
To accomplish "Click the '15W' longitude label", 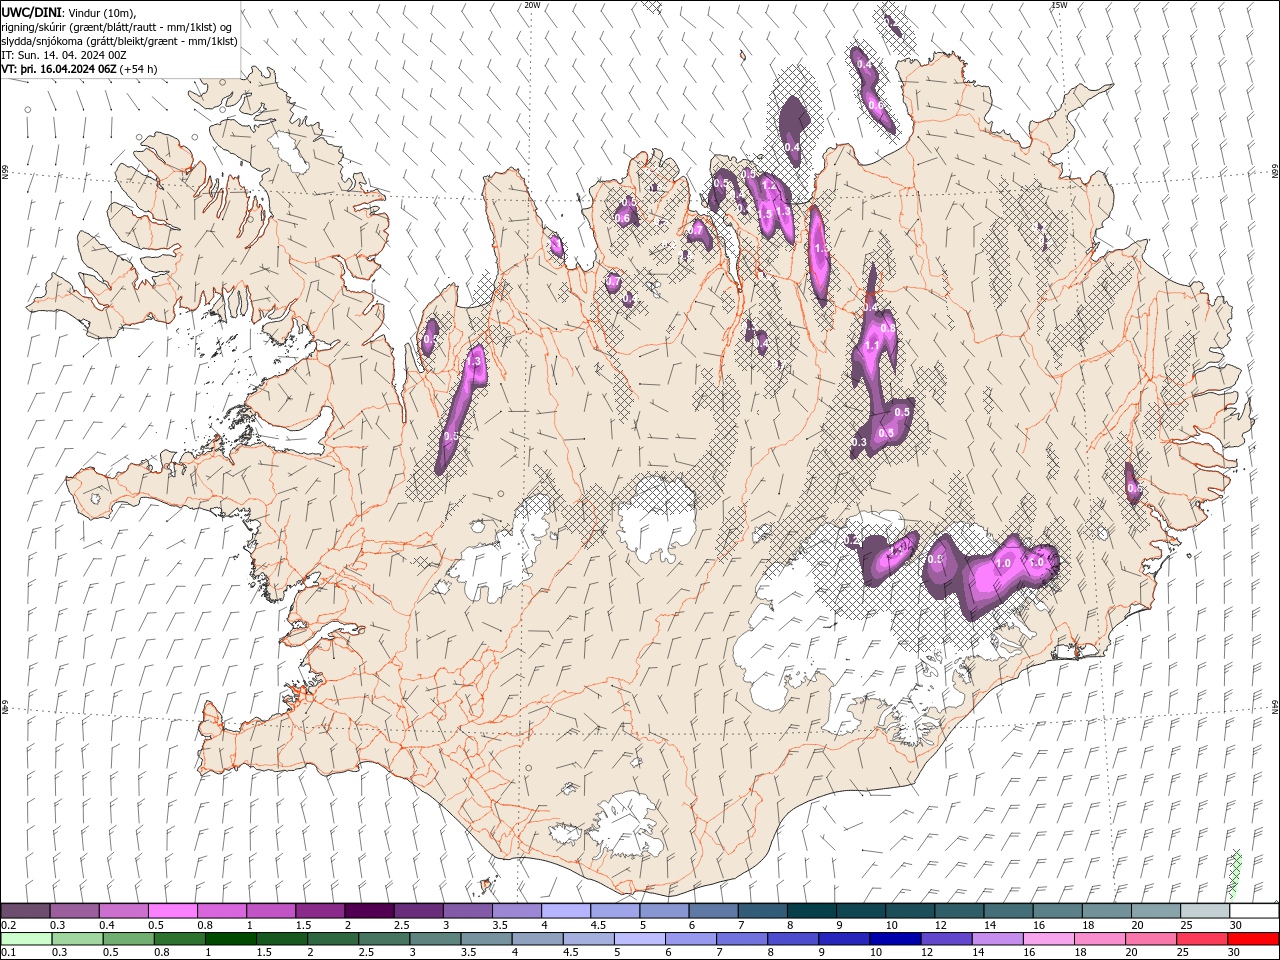I will click(1059, 5).
